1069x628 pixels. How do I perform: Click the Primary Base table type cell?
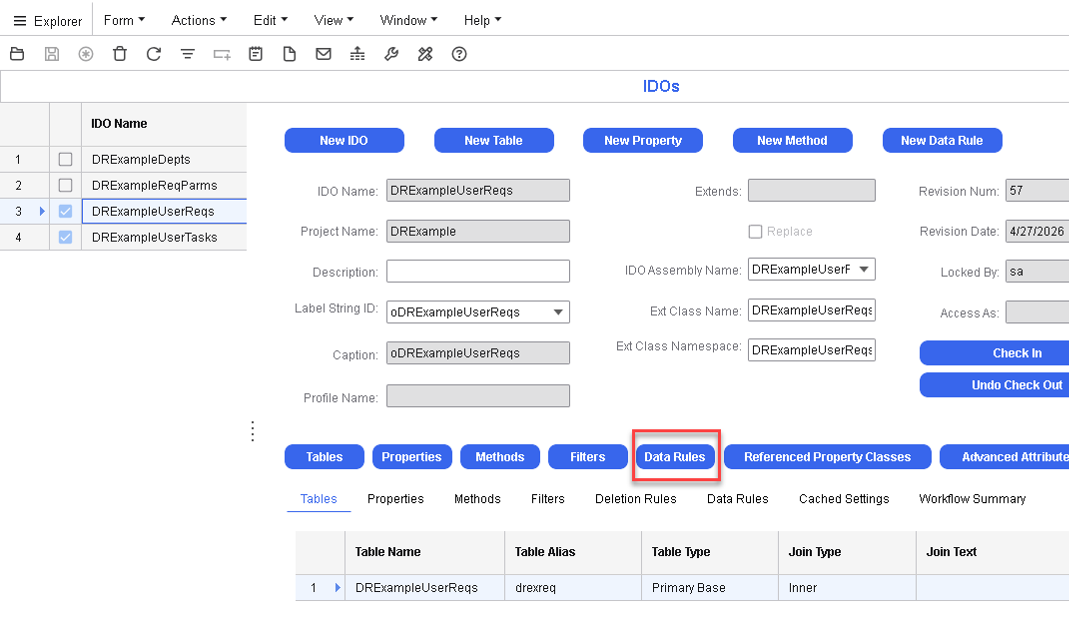710,588
